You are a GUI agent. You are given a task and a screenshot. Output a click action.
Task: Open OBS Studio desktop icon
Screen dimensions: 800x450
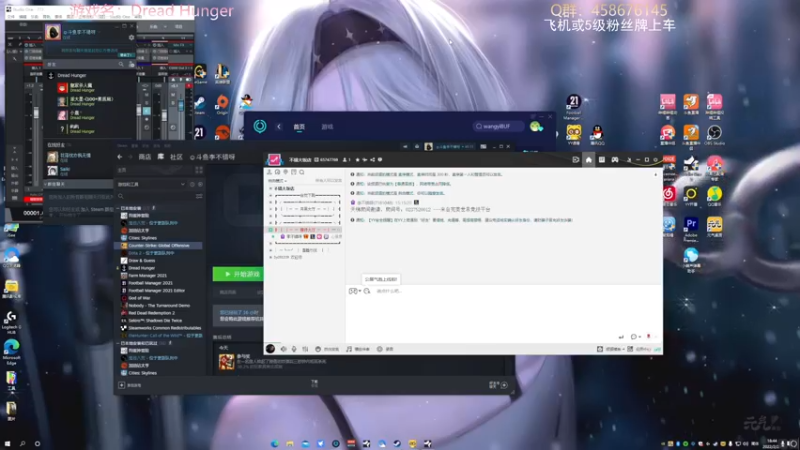[x=714, y=136]
